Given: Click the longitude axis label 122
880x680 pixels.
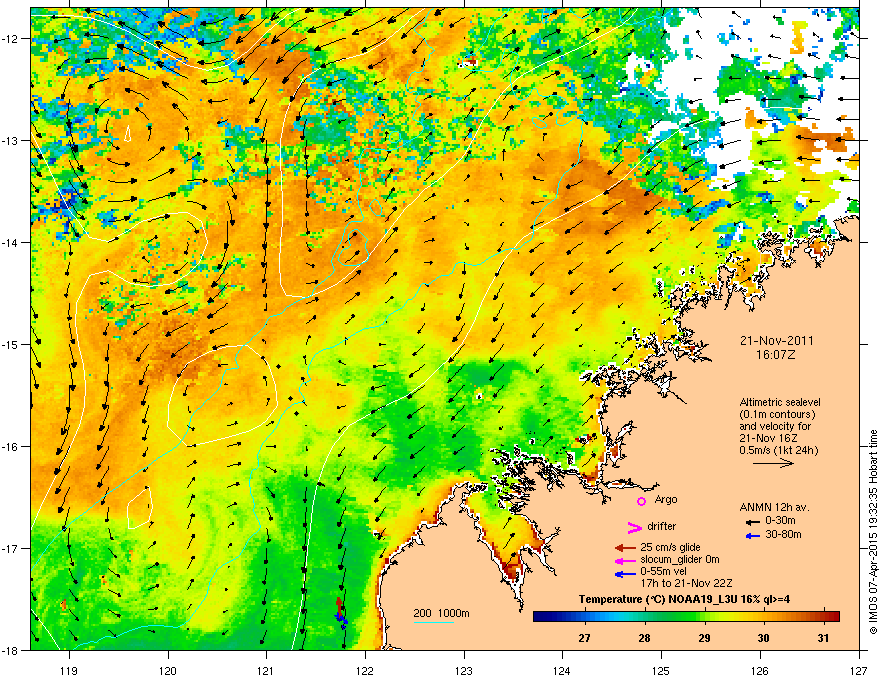Looking at the screenshot, I should click(x=365, y=671).
